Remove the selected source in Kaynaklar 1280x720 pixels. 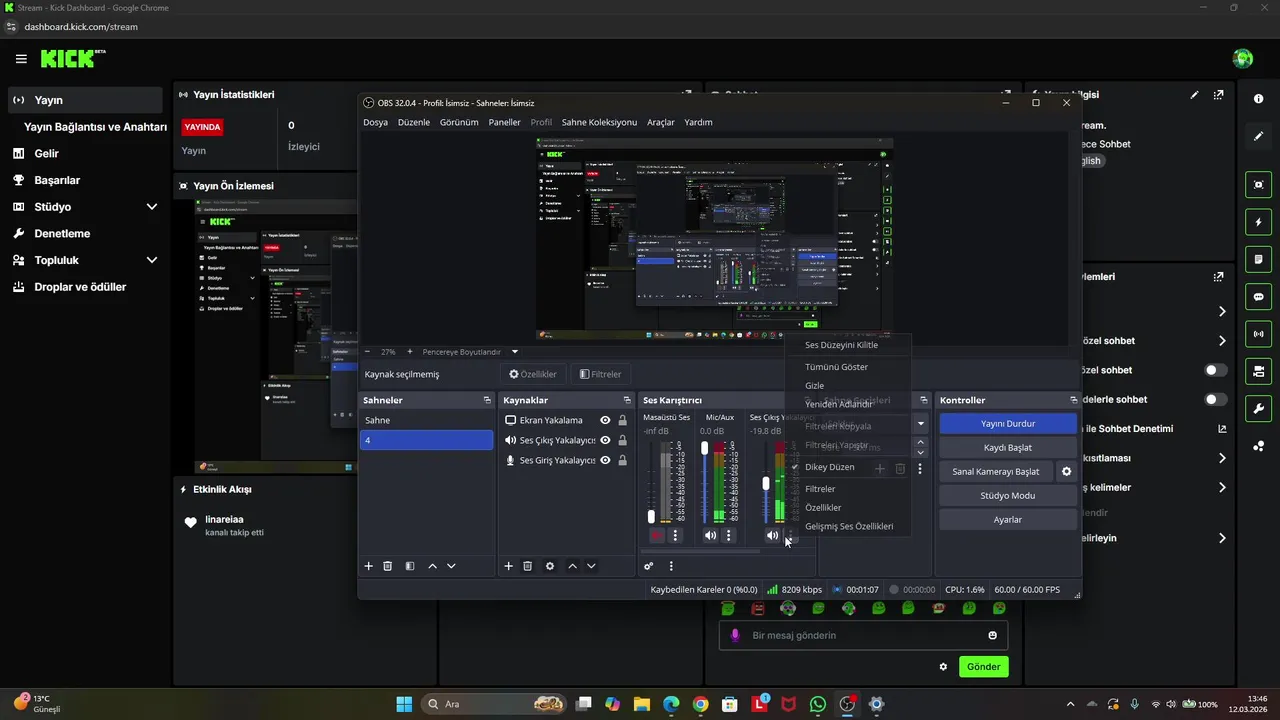pos(528,566)
